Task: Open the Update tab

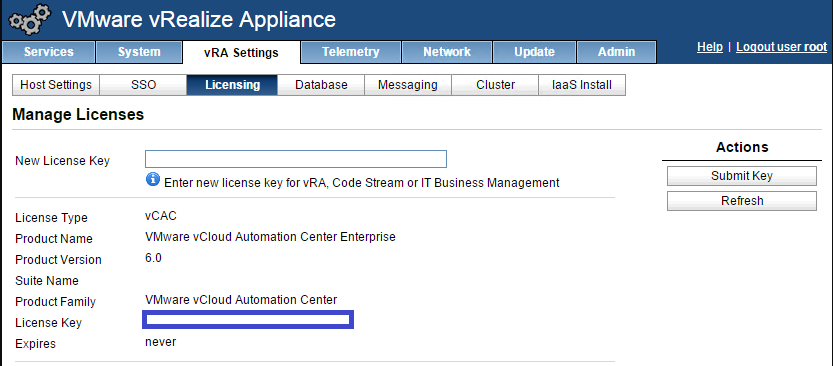Action: (x=534, y=52)
